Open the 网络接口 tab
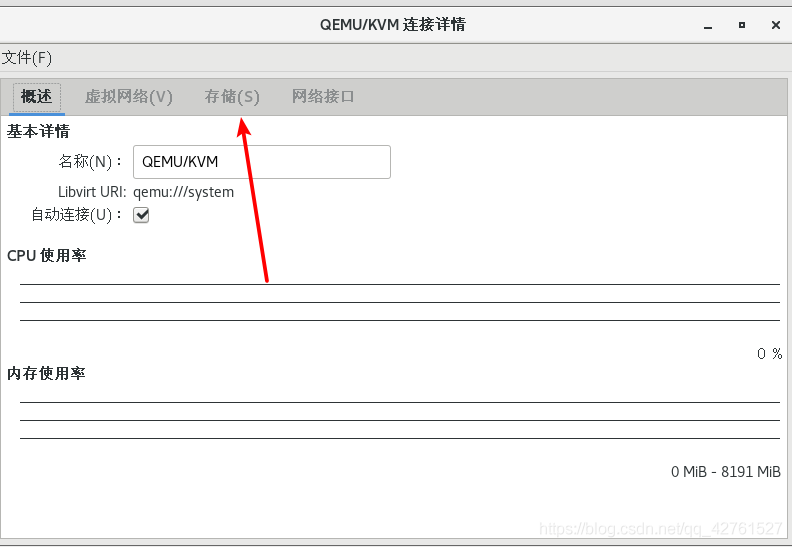Image resolution: width=792 pixels, height=547 pixels. click(x=323, y=96)
